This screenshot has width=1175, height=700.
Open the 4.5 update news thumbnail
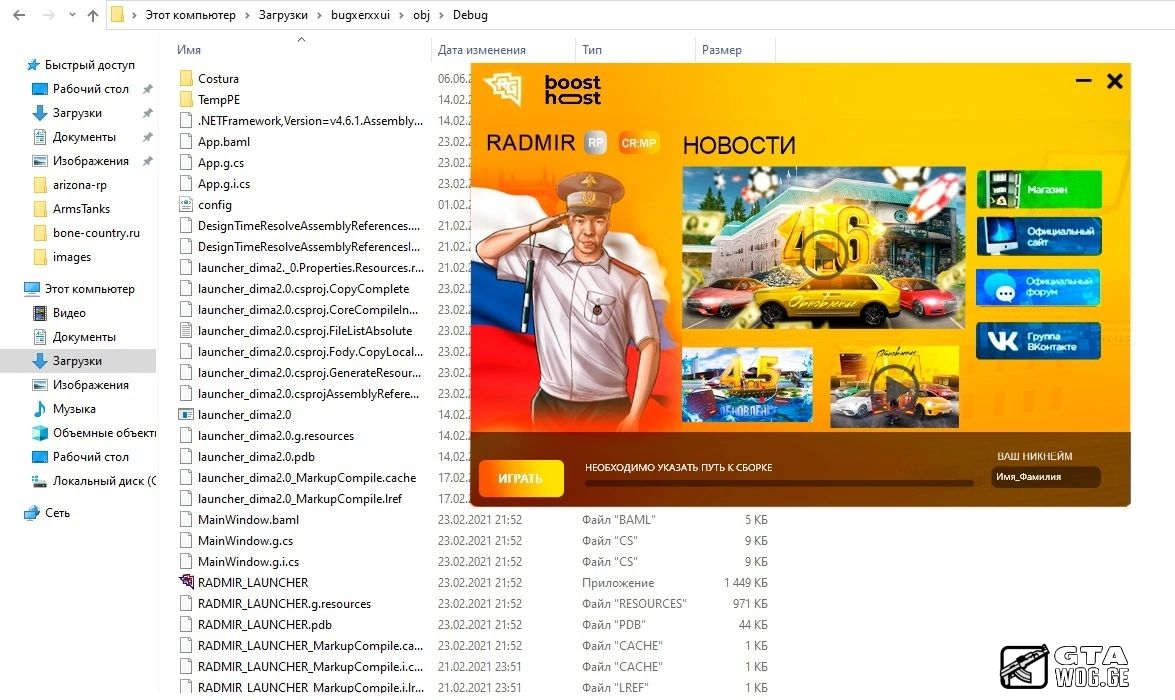pos(747,385)
